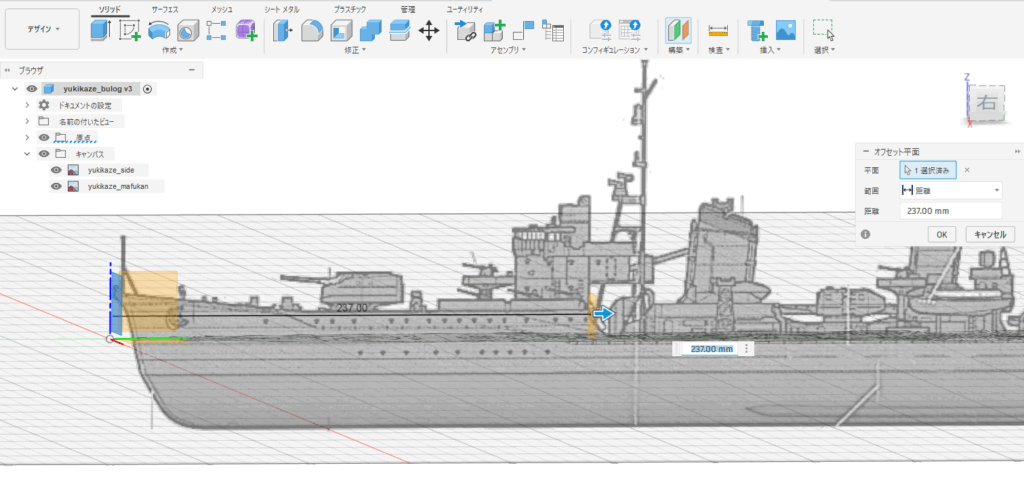Click the Create Sketch icon
The width and height of the screenshot is (1024, 499).
coord(130,30)
